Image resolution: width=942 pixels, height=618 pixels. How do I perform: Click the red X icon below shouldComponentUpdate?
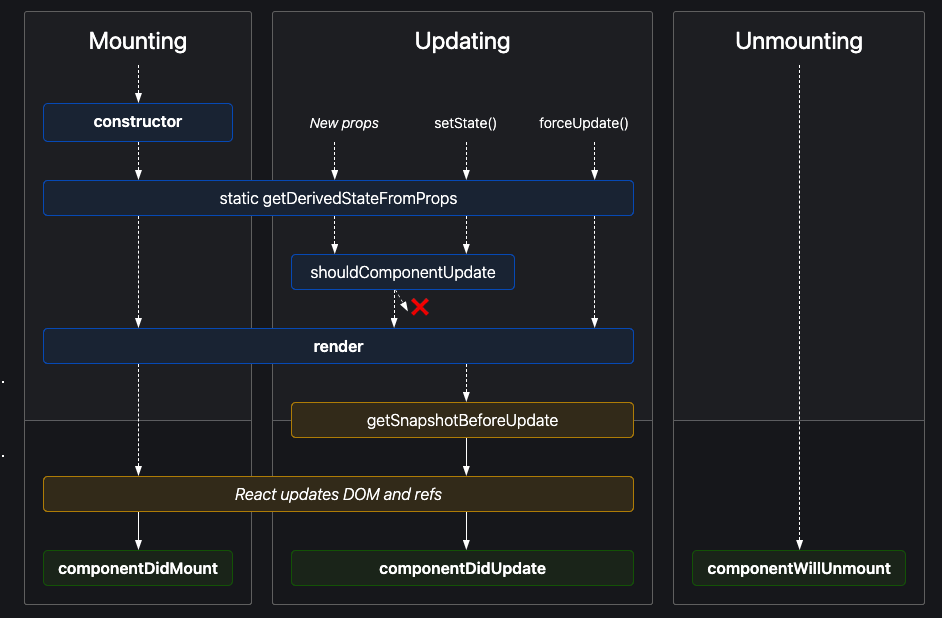(420, 307)
